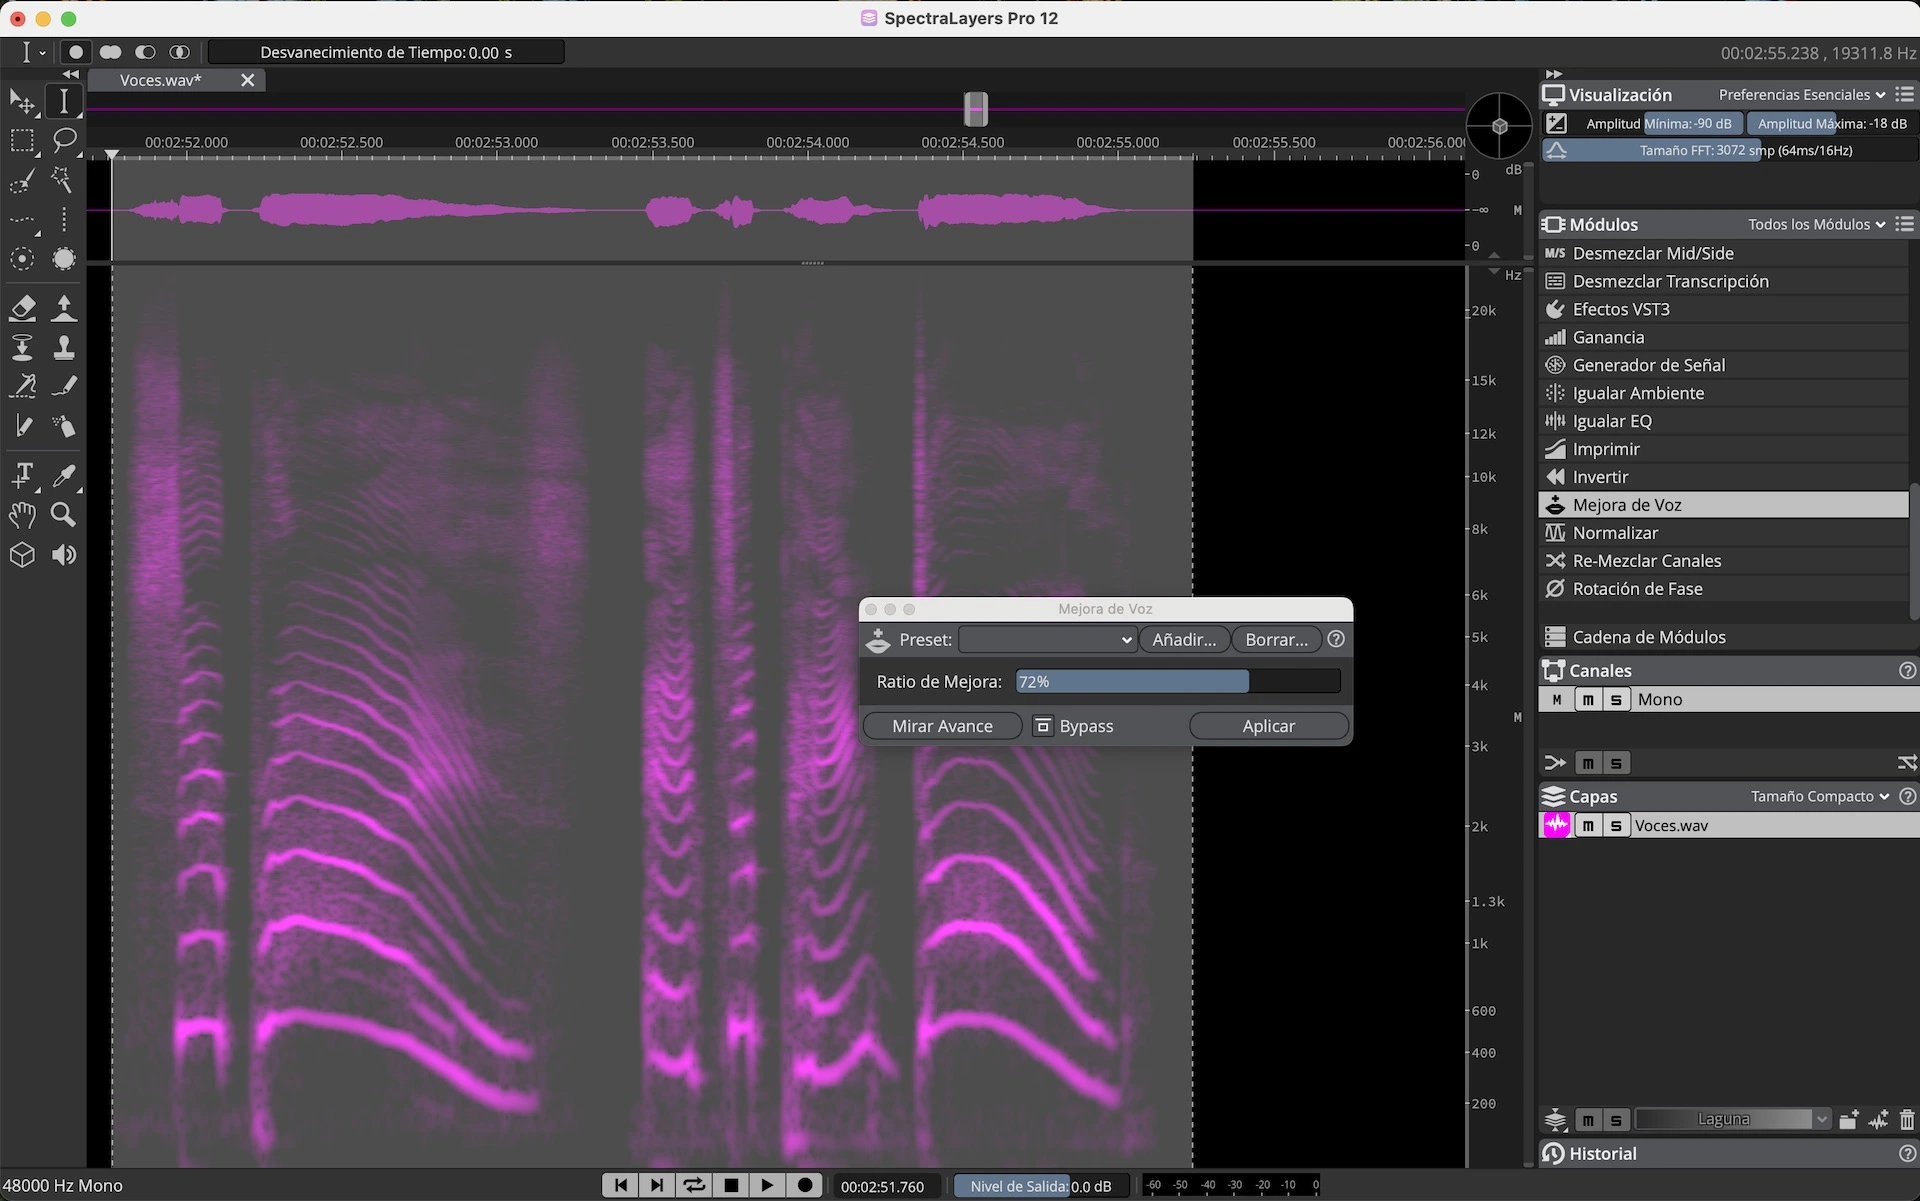Open the Igualar EQ module
Image resolution: width=1920 pixels, height=1201 pixels.
pyautogui.click(x=1611, y=421)
